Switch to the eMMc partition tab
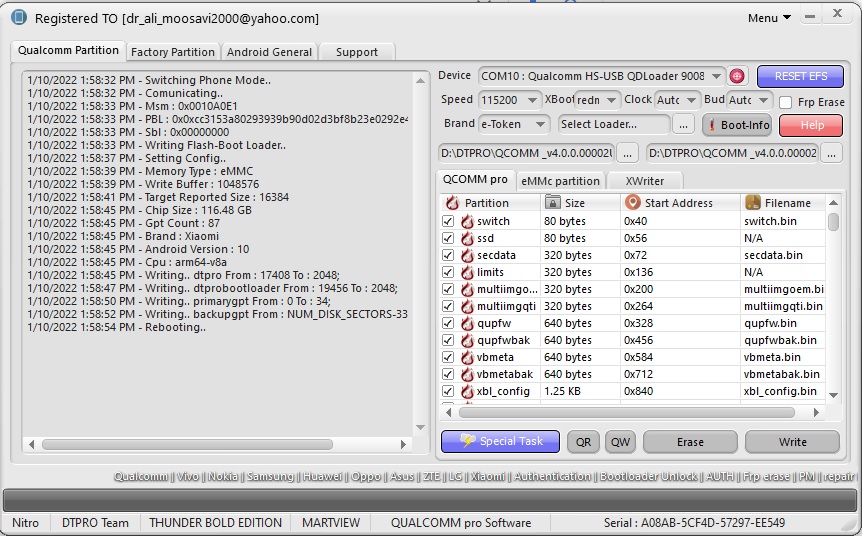The image size is (862, 536). click(560, 181)
